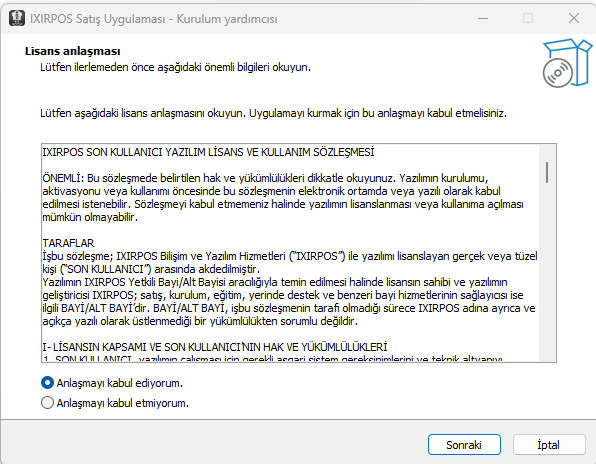Image resolution: width=596 pixels, height=464 pixels.
Task: Click the license text scrollbar thumb
Action: 547,173
